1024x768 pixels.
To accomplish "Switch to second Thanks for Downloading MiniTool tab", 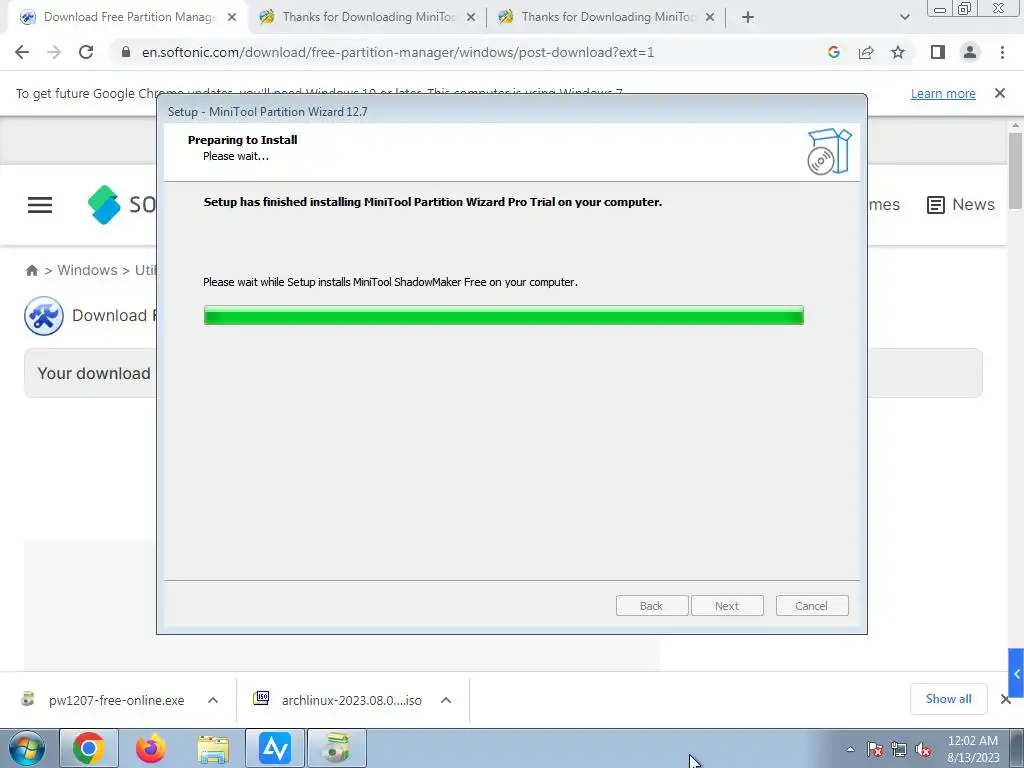I will 368,17.
